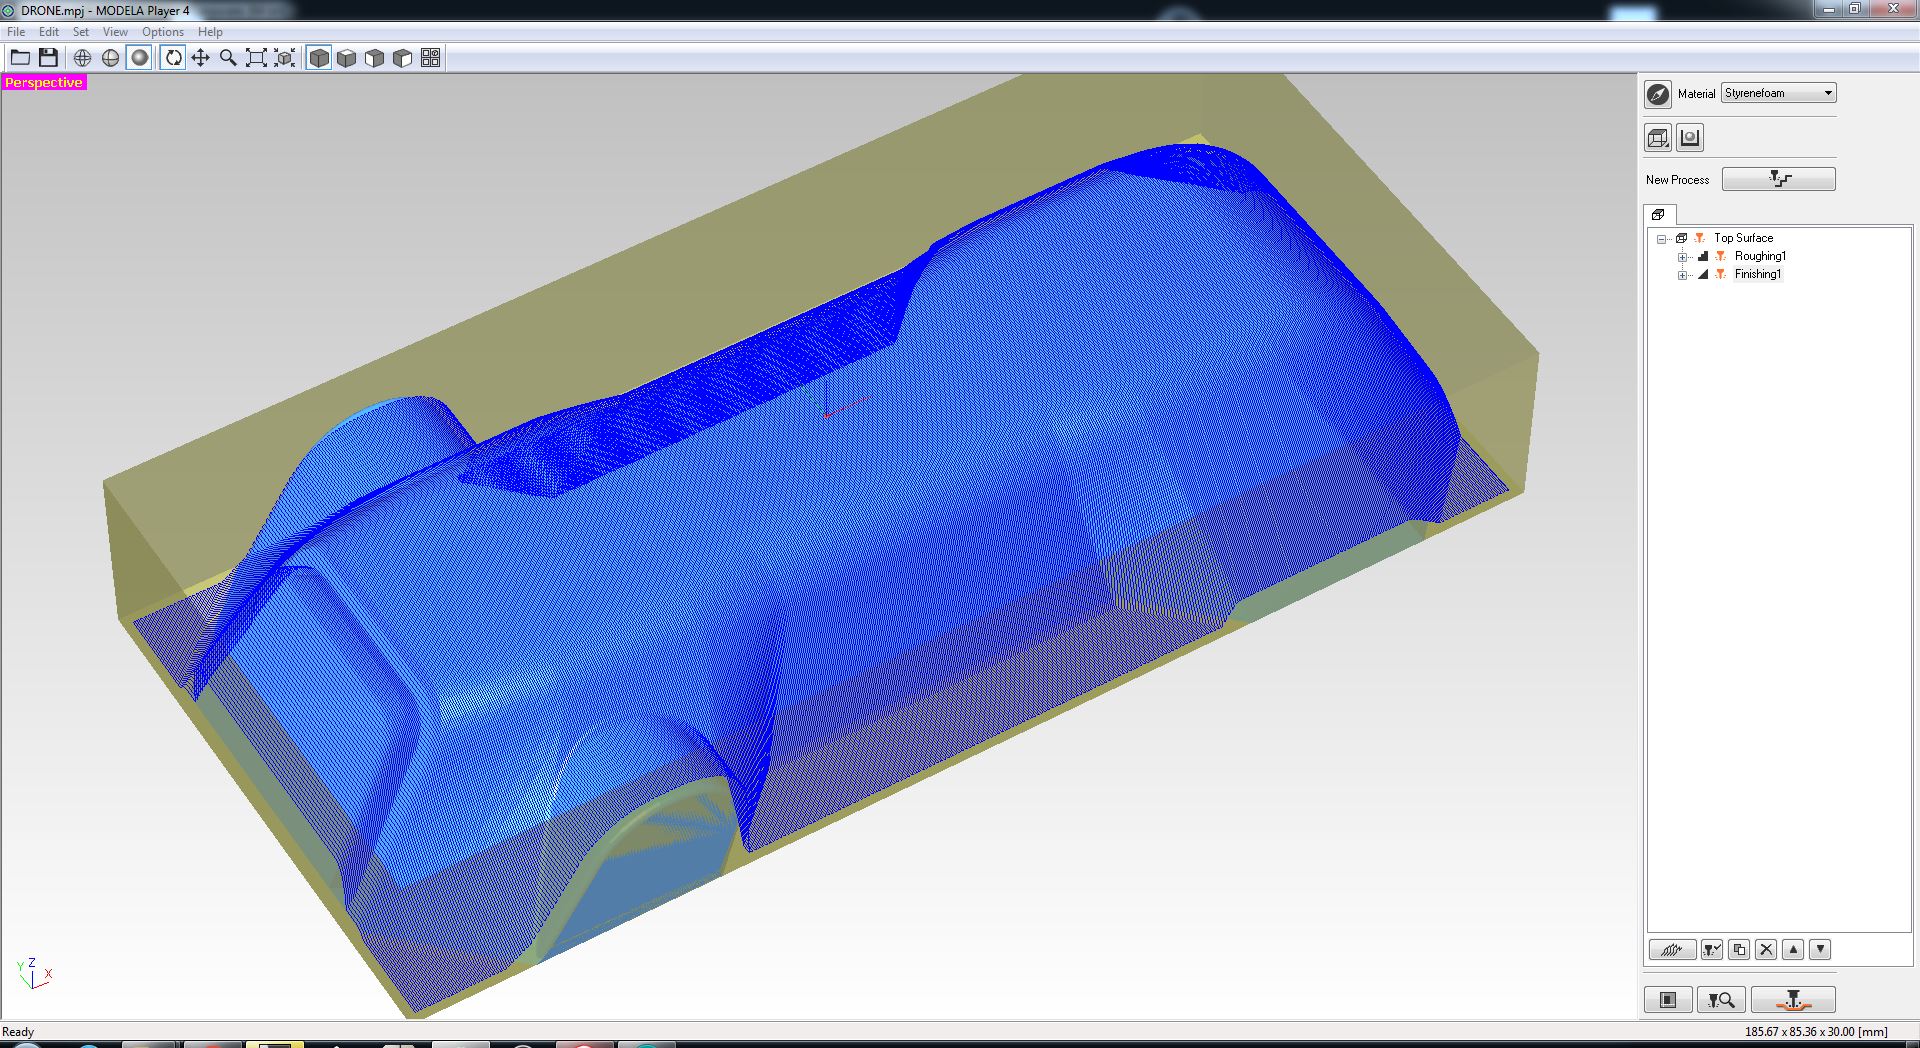
Task: Open the four-panel view layout icon
Action: (x=430, y=58)
